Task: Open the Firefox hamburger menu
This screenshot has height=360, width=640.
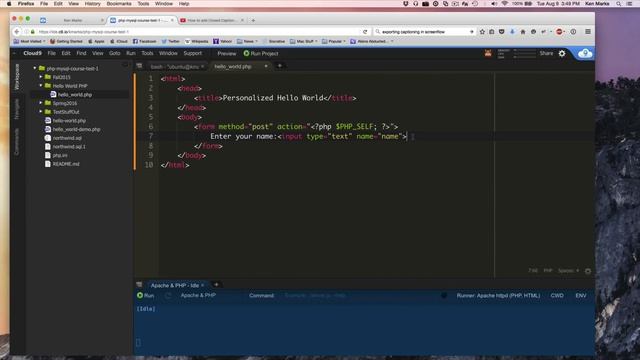Action: (x=588, y=31)
